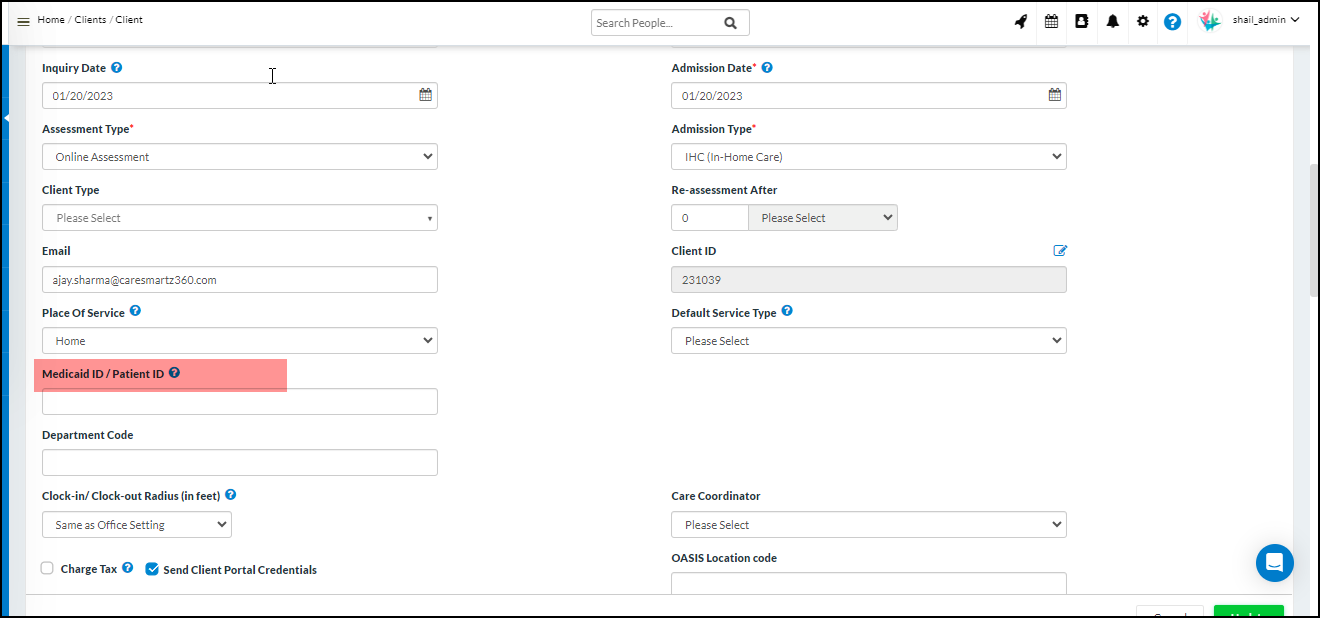Enable the Charge Tax checkbox
Image resolution: width=1320 pixels, height=618 pixels.
pos(47,567)
